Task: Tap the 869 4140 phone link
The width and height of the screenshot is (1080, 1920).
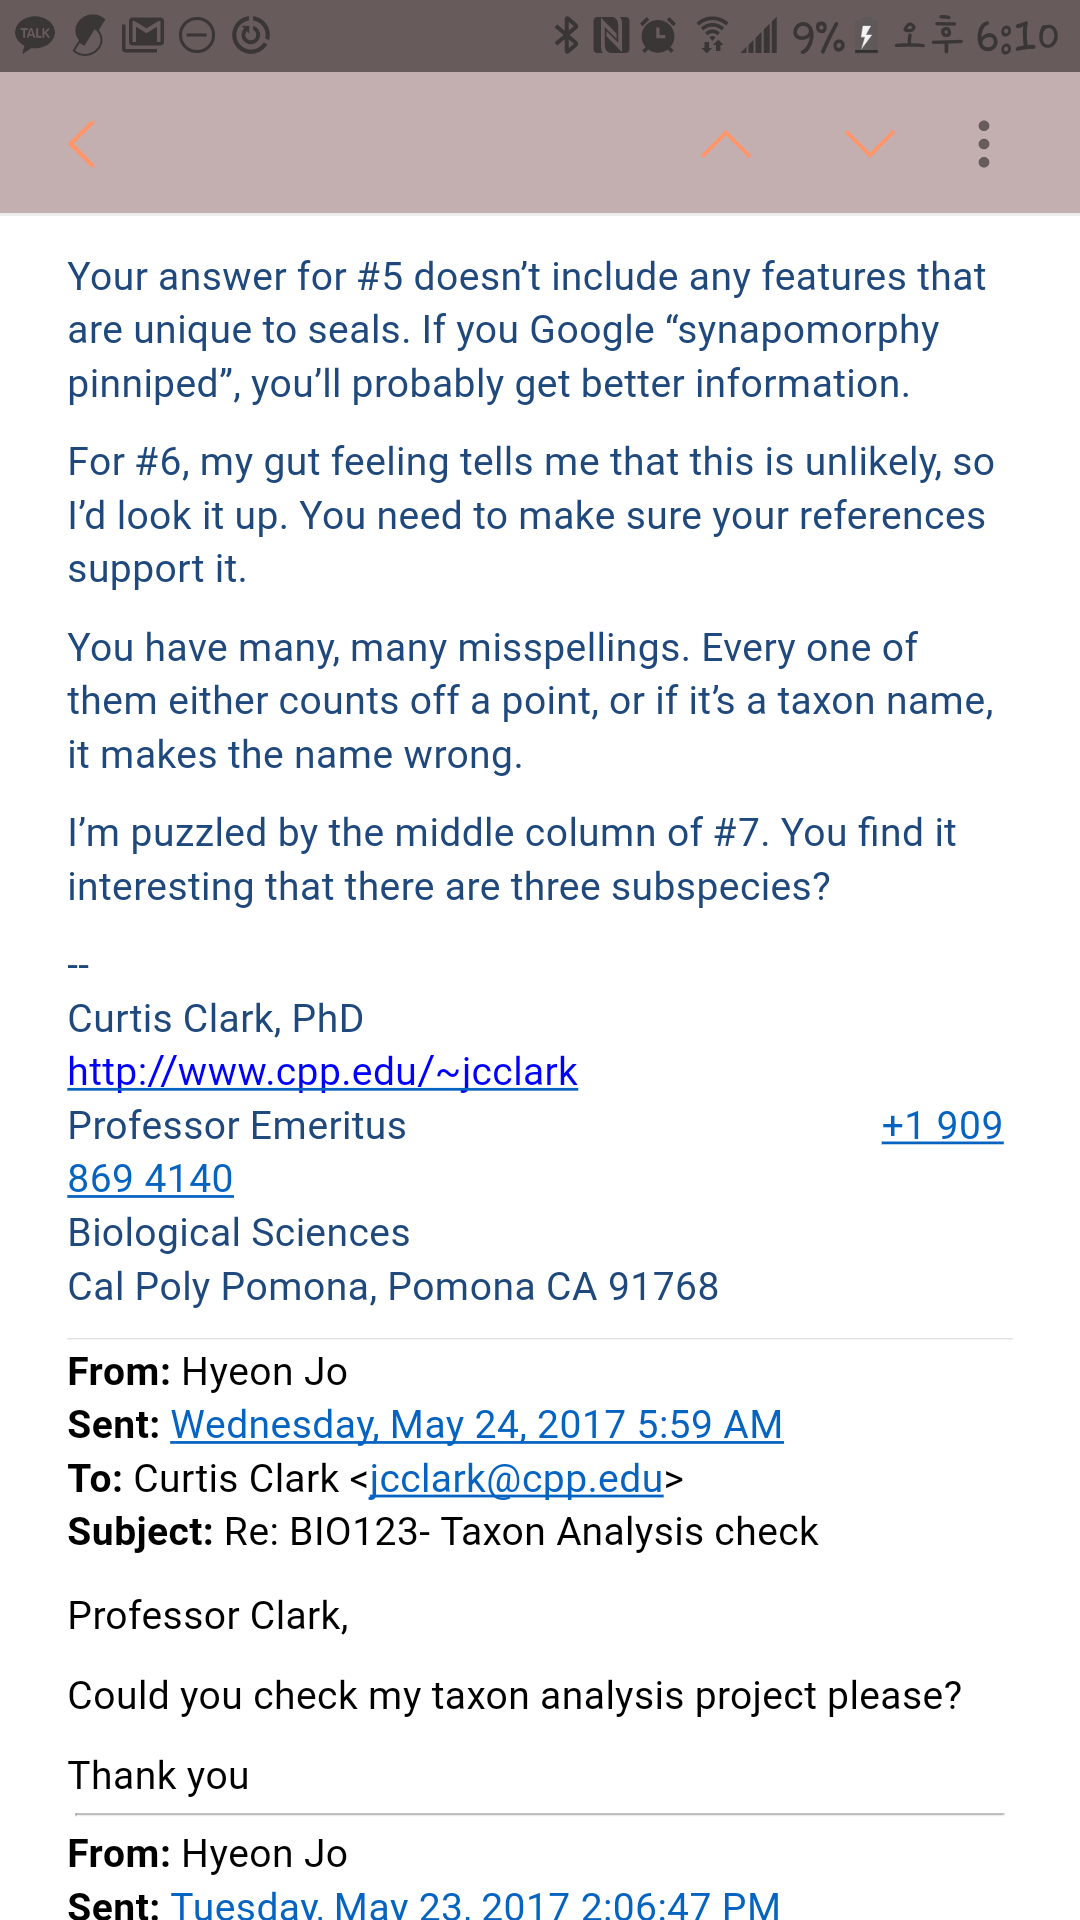Action: [150, 1179]
